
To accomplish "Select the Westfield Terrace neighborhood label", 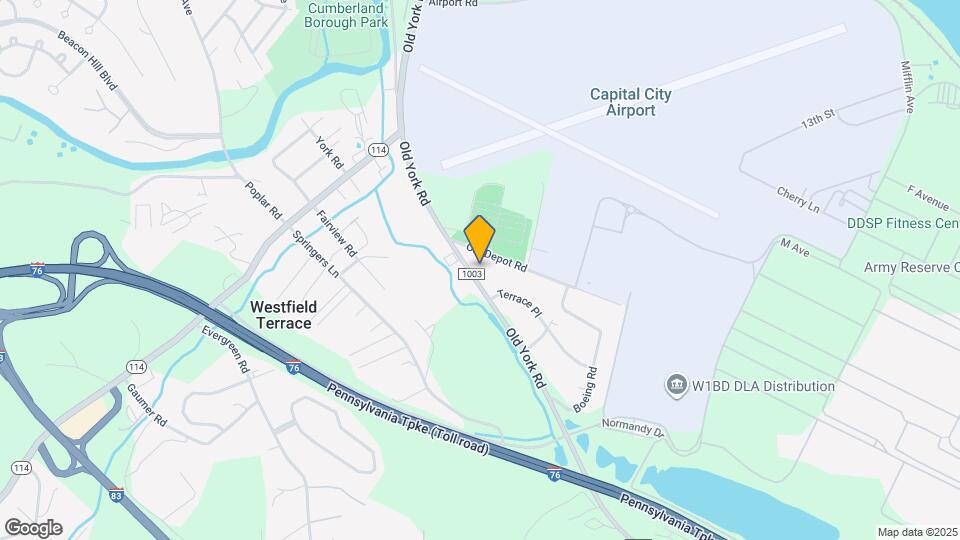I will (x=283, y=315).
